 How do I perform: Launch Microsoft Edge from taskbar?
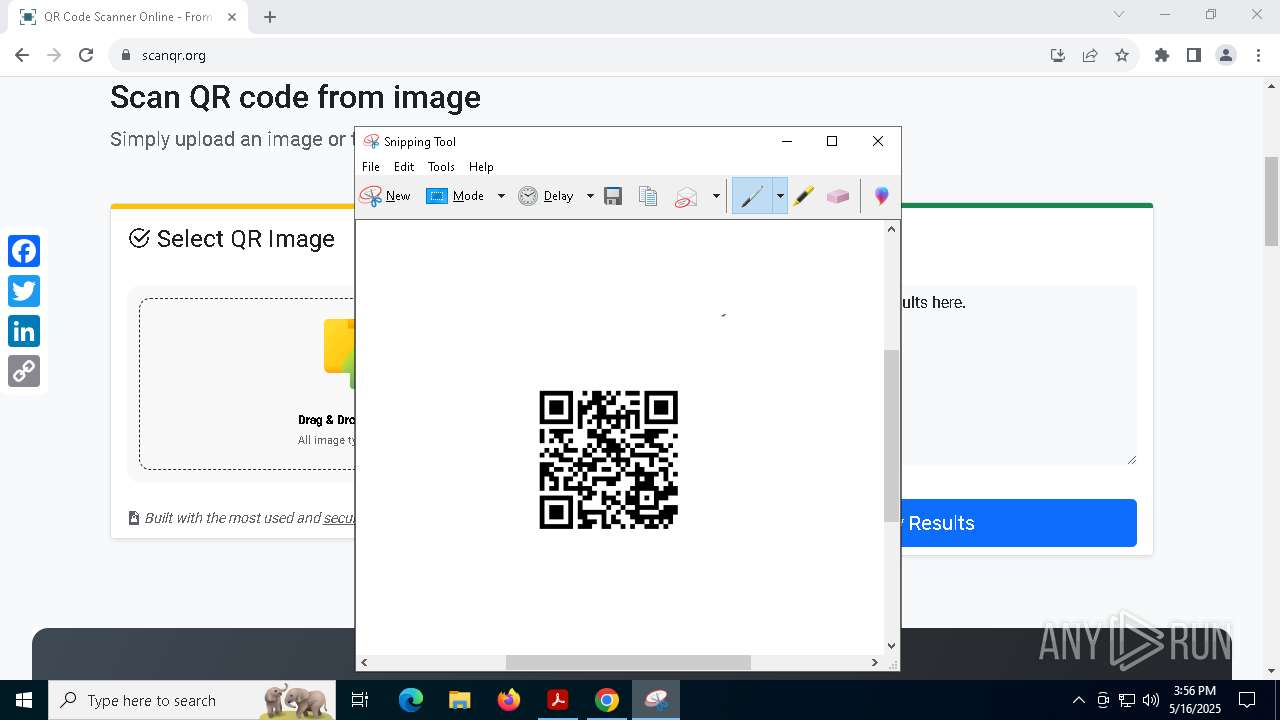tap(411, 700)
